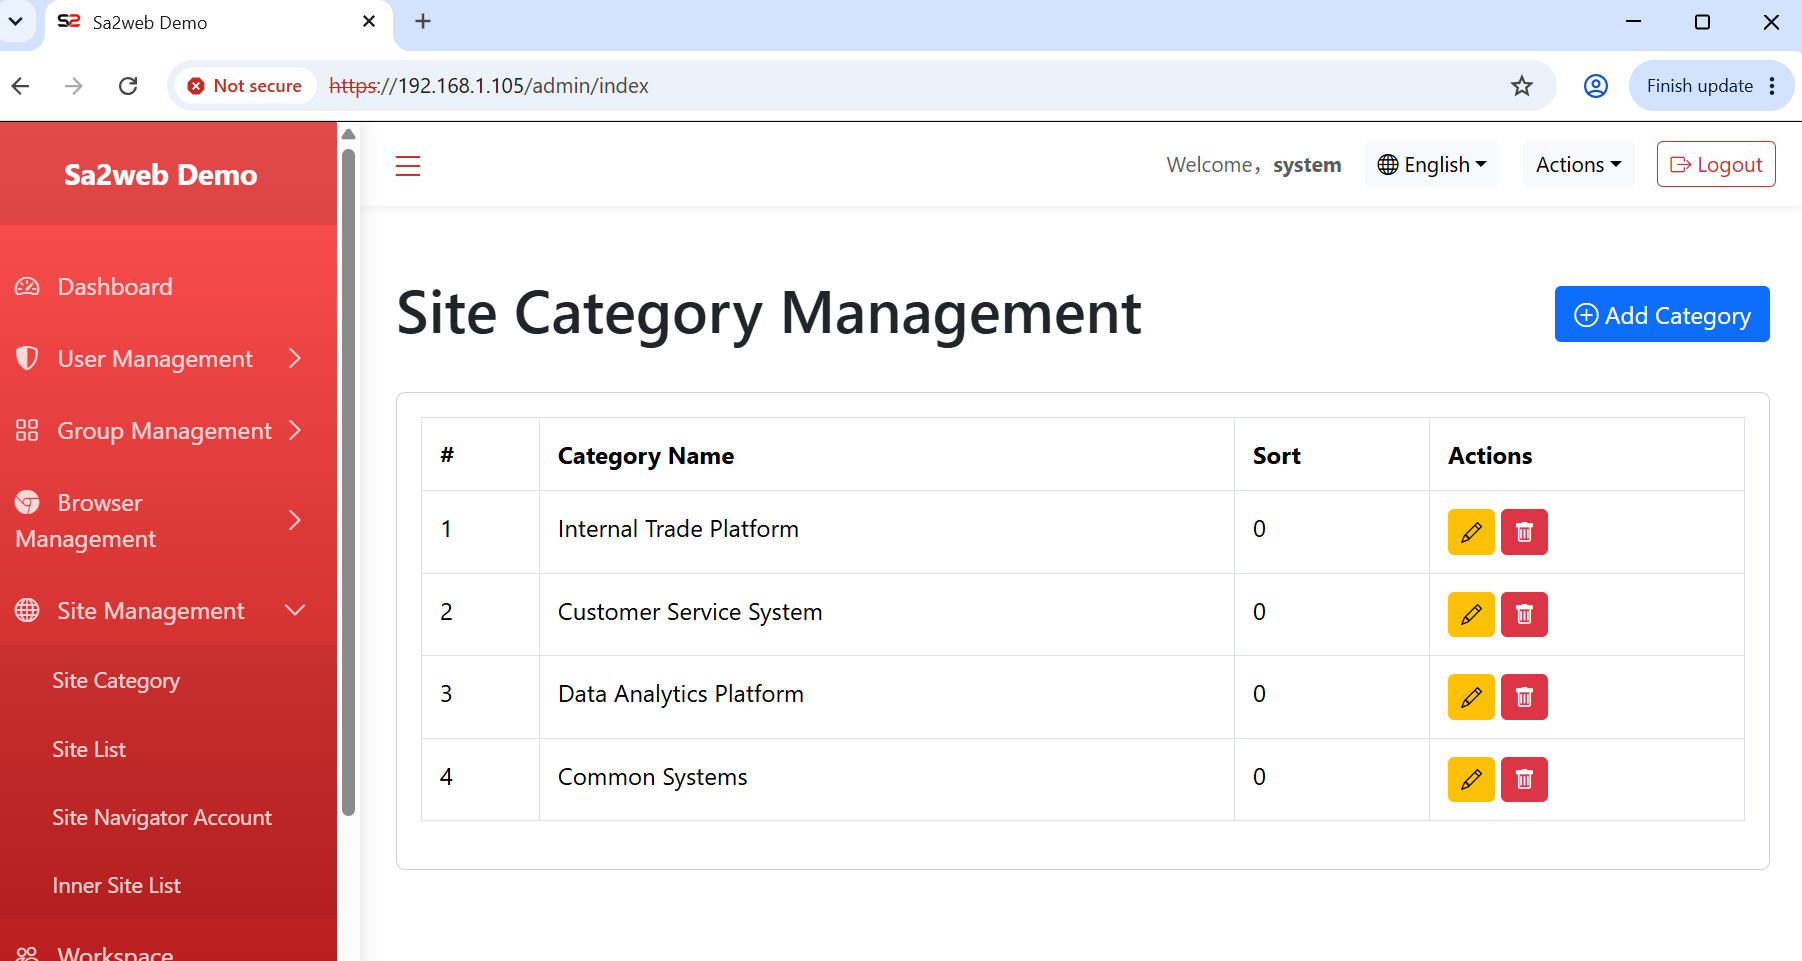
Task: Toggle the sidebar hamburger menu icon
Action: pyautogui.click(x=408, y=166)
